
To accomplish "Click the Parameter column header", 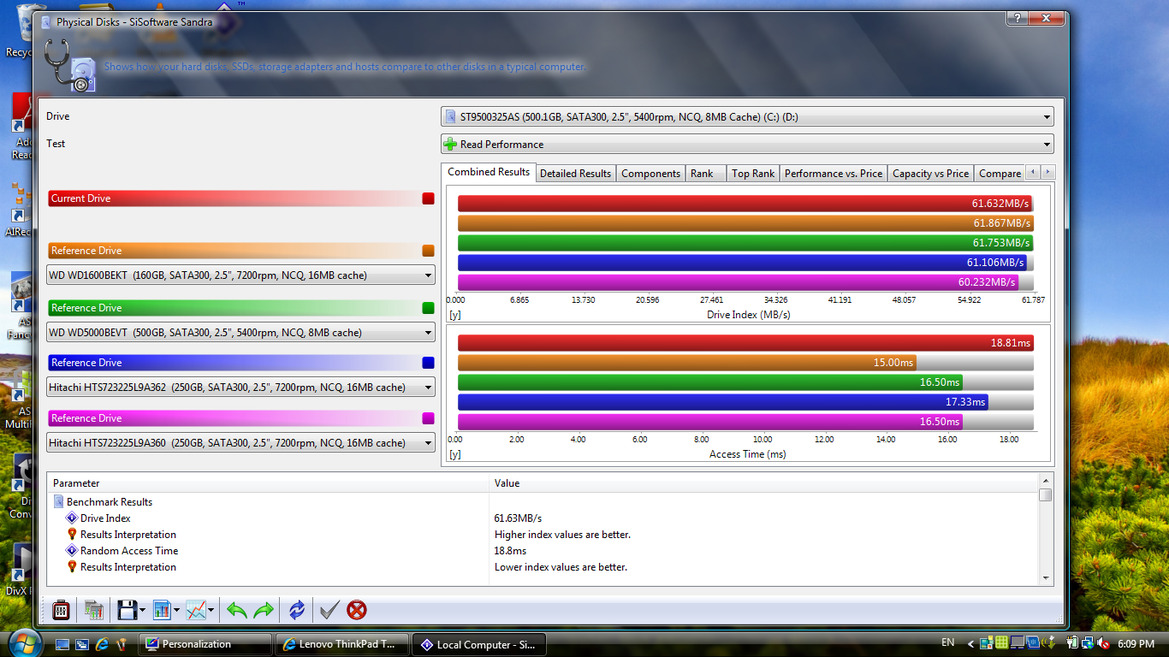I will point(268,483).
